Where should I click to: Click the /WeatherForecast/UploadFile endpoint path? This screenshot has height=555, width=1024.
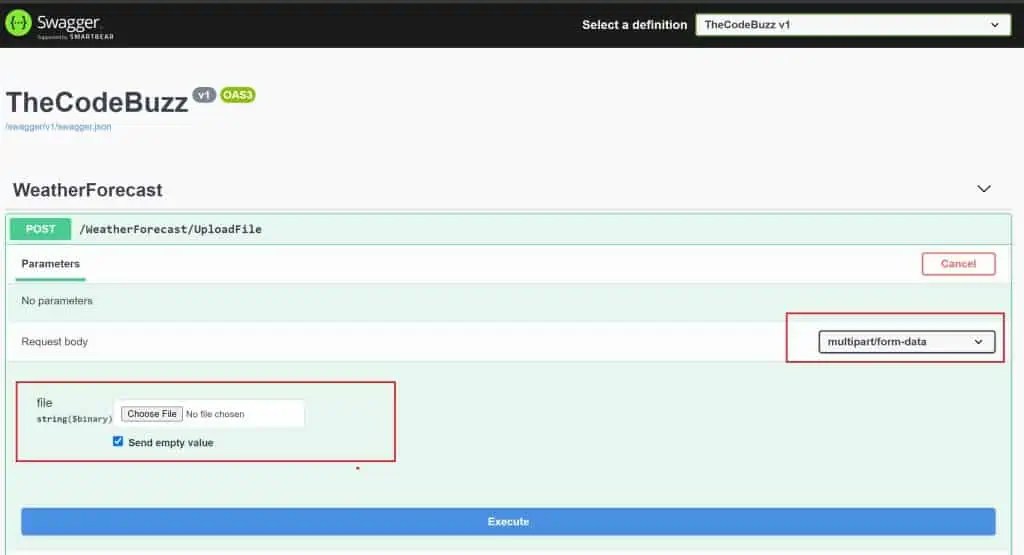170,229
